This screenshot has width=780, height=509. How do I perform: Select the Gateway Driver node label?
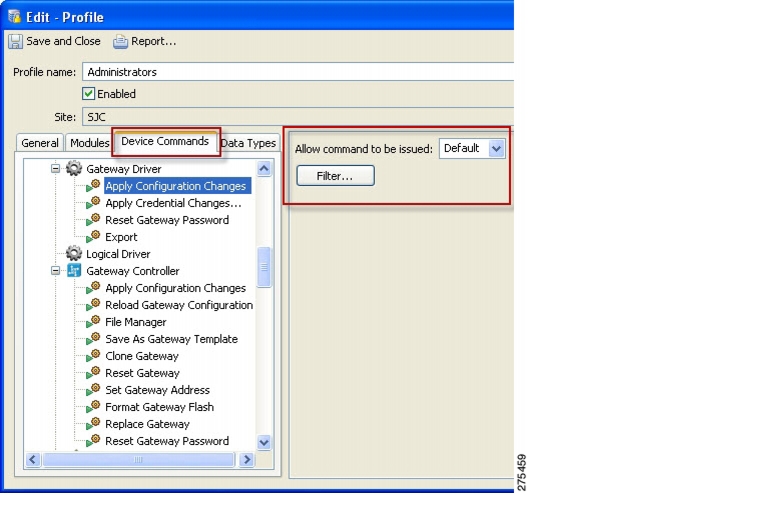[124, 169]
